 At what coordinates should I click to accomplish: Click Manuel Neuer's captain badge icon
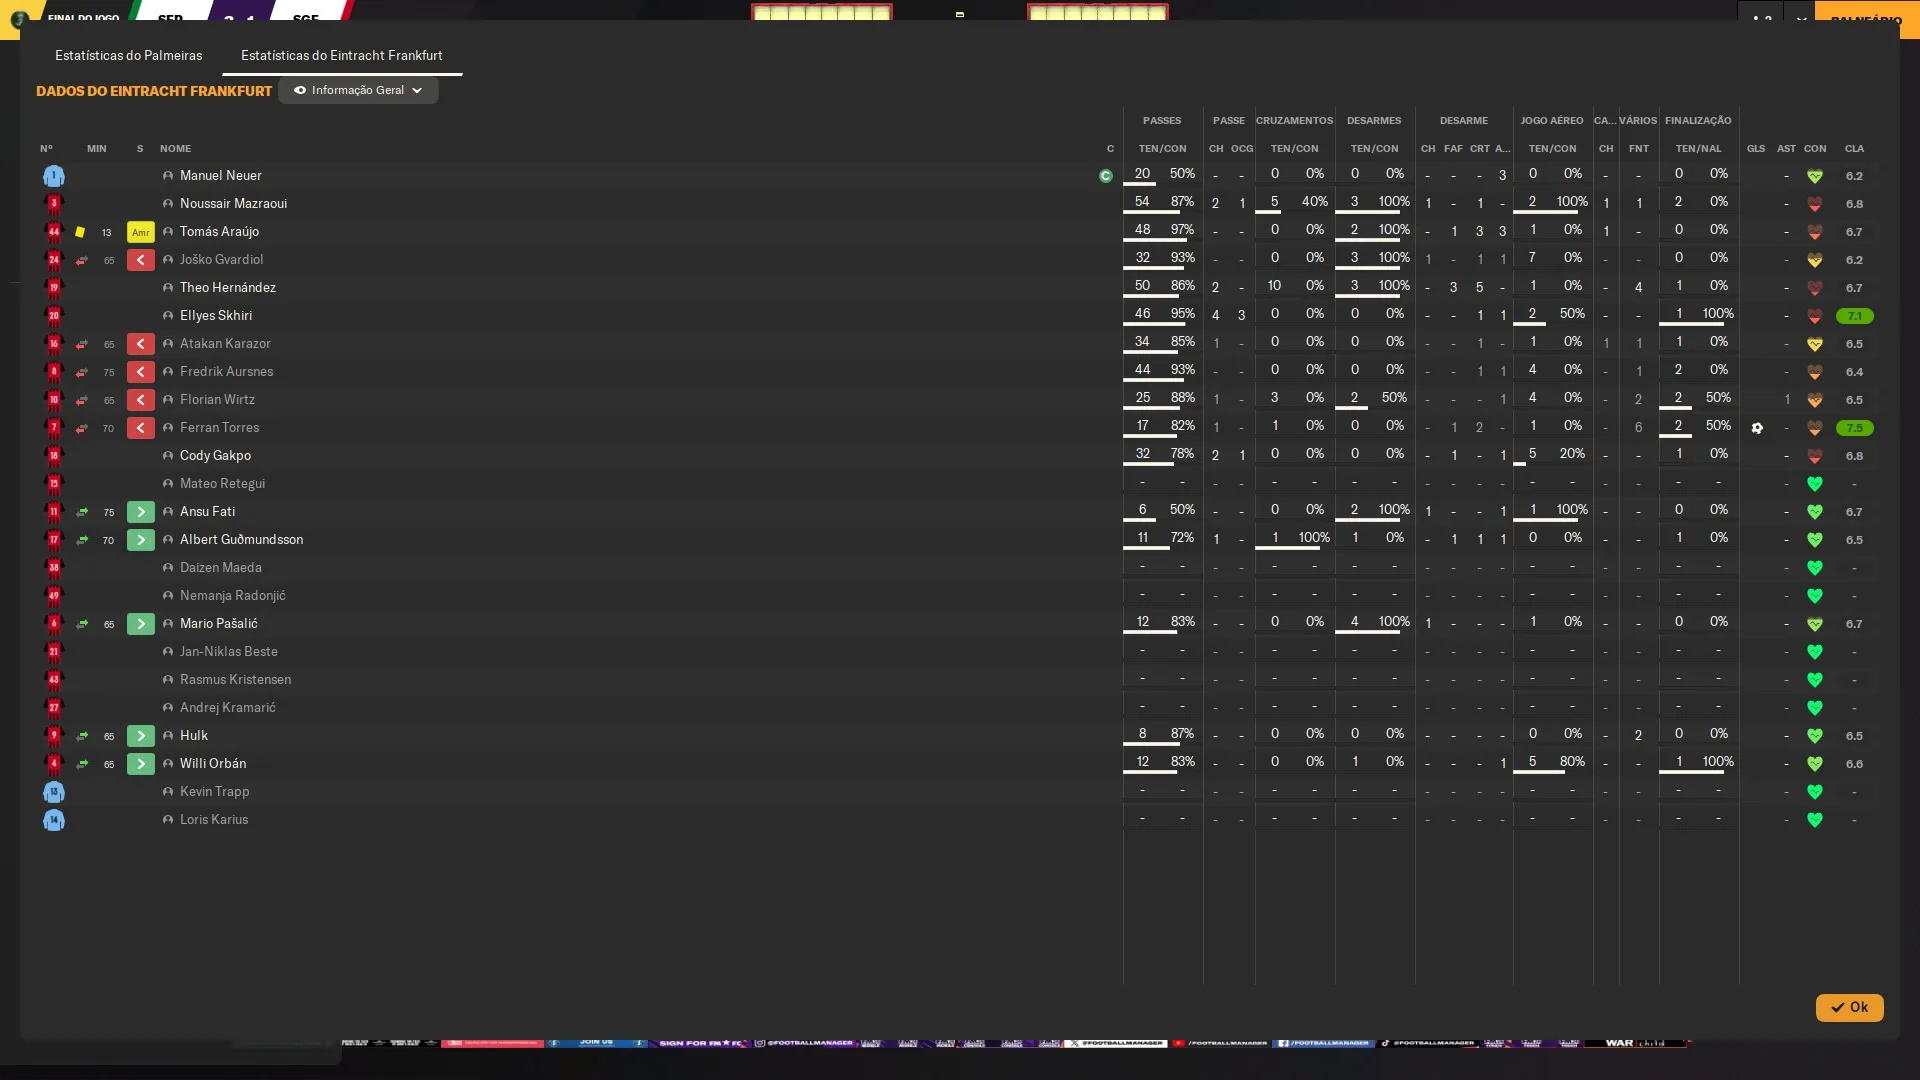pos(1105,176)
